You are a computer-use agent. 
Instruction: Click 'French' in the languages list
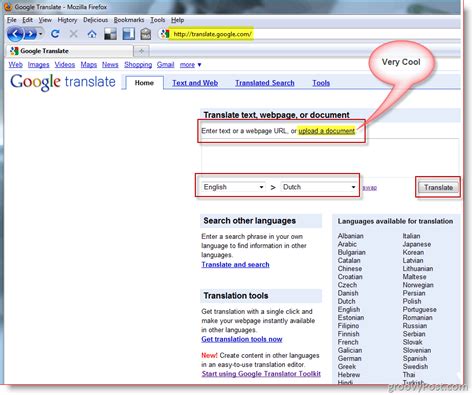pyautogui.click(x=348, y=342)
